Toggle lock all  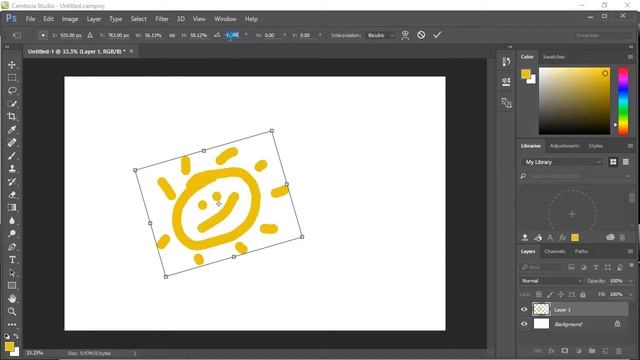pyautogui.click(x=583, y=294)
